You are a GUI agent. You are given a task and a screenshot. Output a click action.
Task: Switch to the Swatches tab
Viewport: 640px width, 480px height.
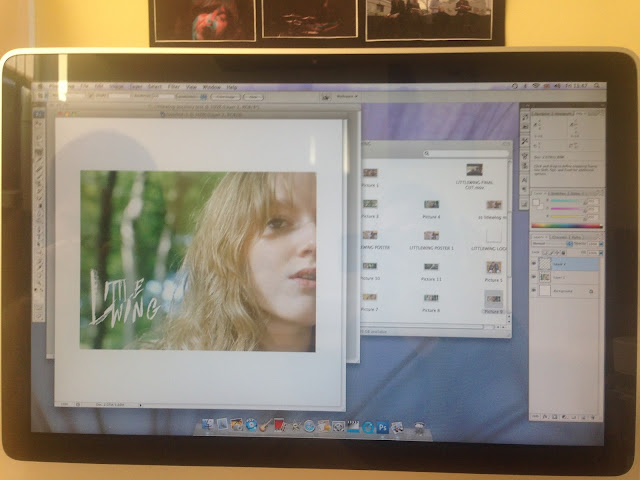[x=557, y=193]
